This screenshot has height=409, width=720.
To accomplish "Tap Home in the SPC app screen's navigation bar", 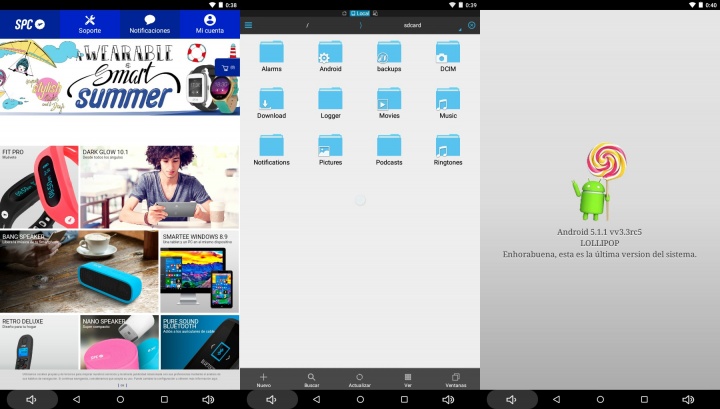I will coord(120,400).
